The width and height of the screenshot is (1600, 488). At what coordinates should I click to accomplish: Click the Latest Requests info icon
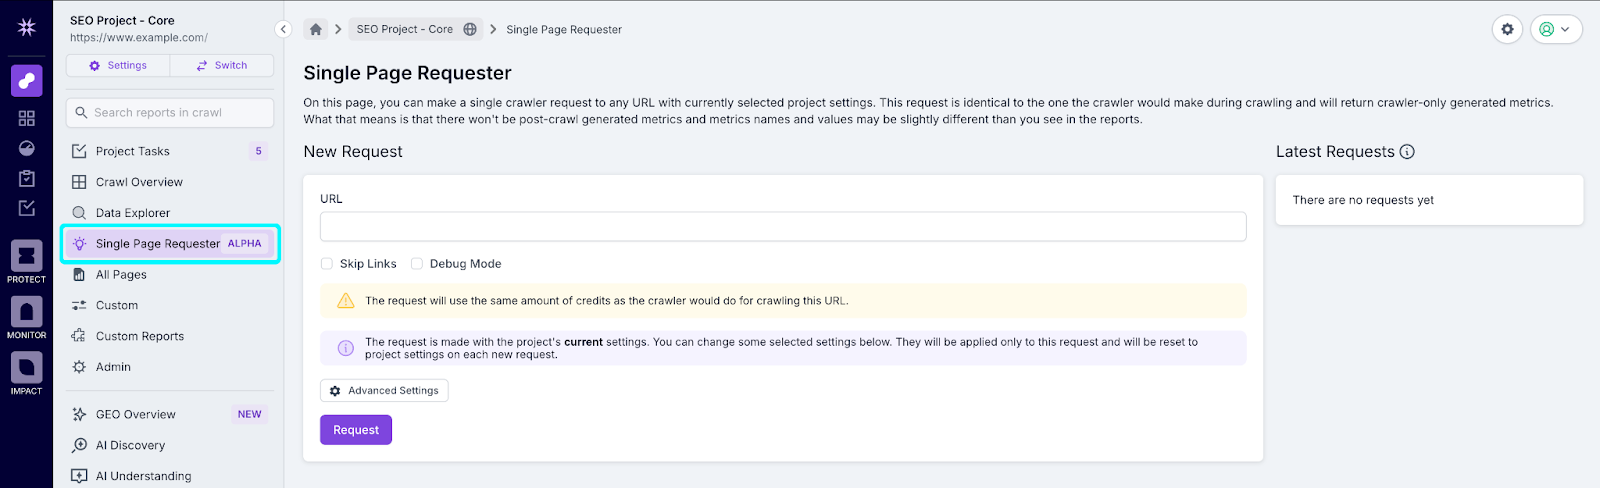coord(1407,152)
